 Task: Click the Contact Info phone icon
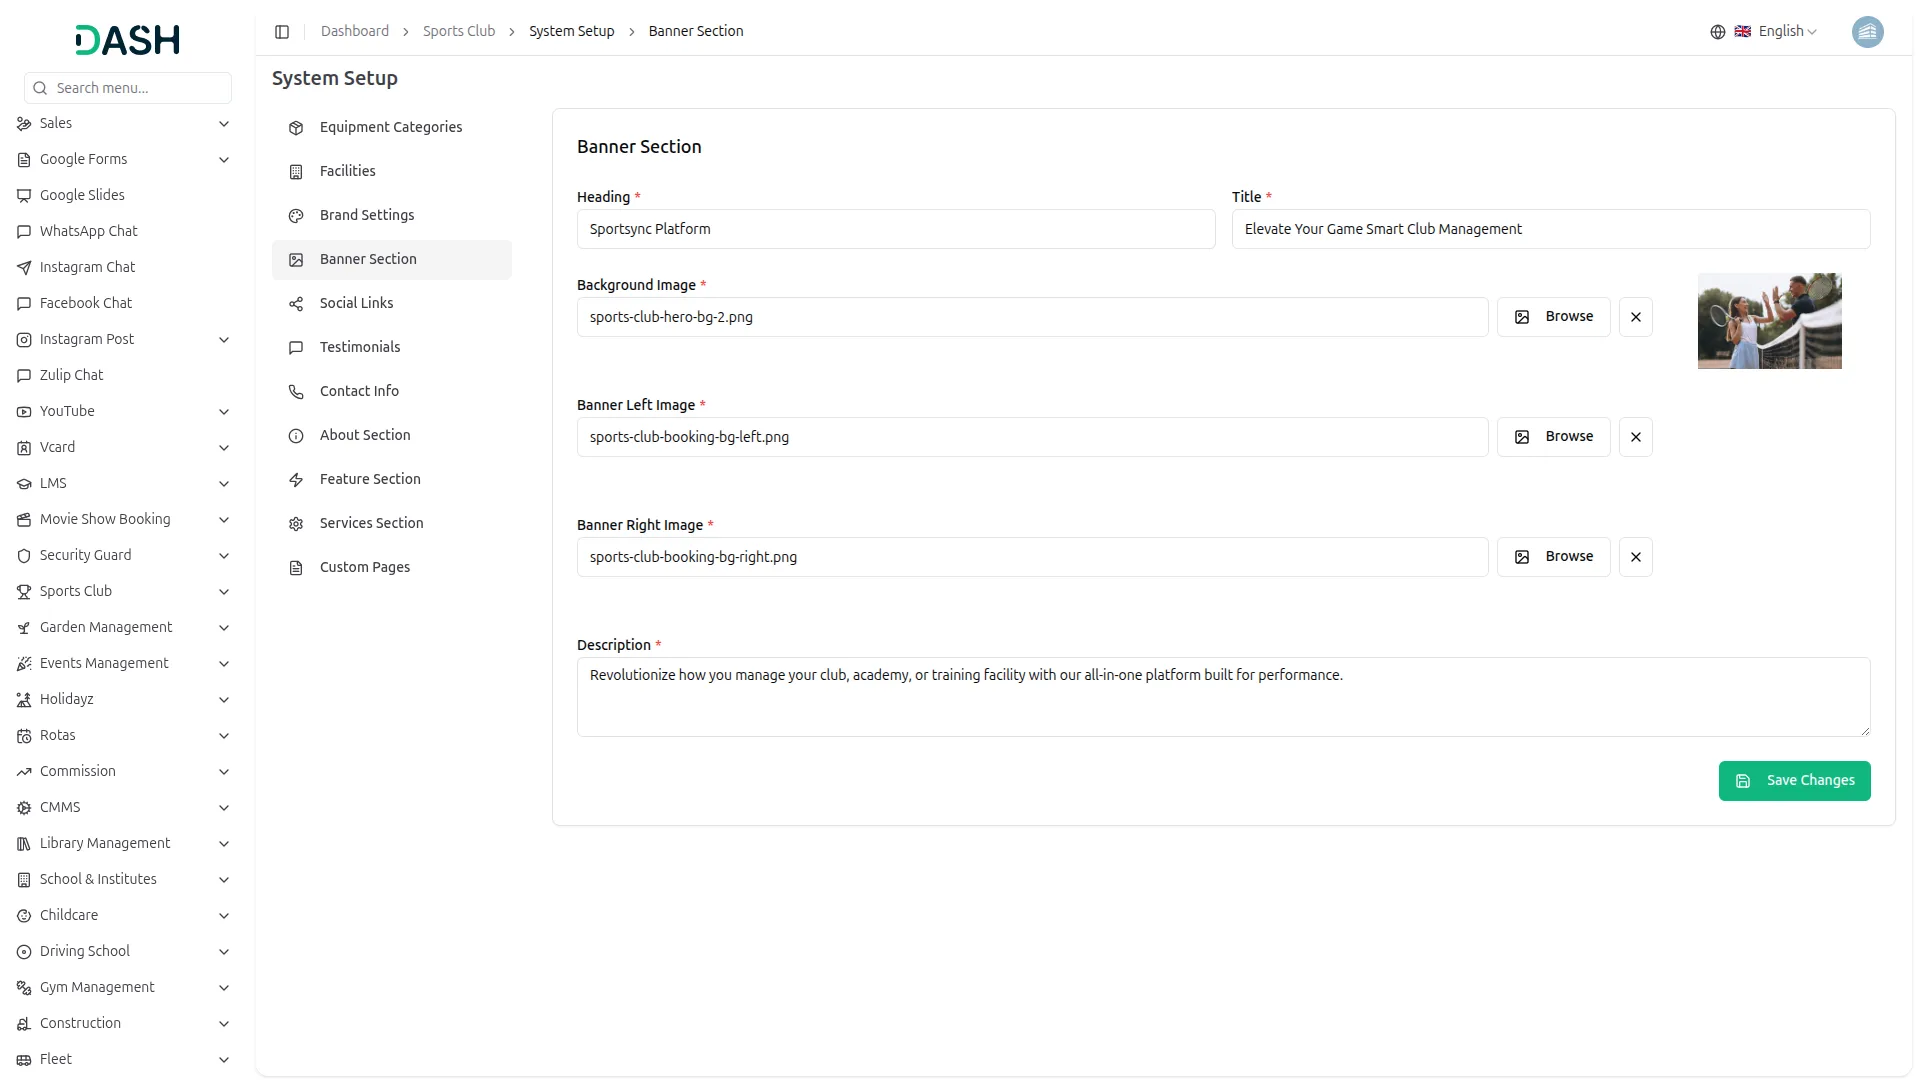point(296,392)
